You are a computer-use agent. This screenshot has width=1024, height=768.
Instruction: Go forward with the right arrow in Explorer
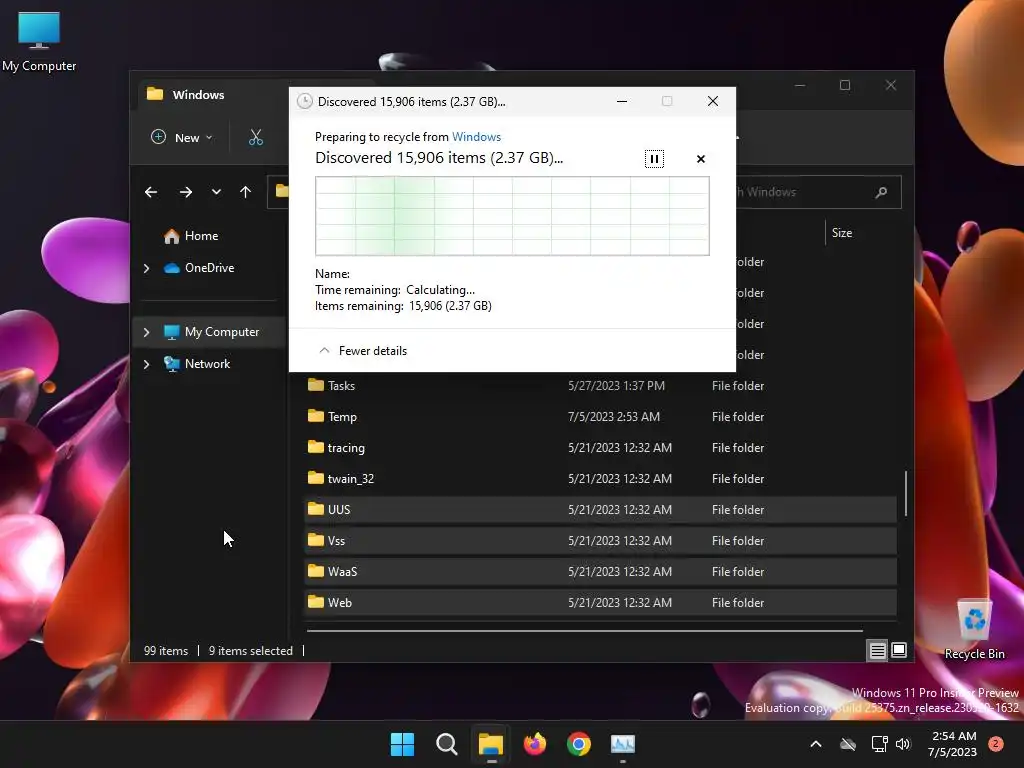point(186,192)
